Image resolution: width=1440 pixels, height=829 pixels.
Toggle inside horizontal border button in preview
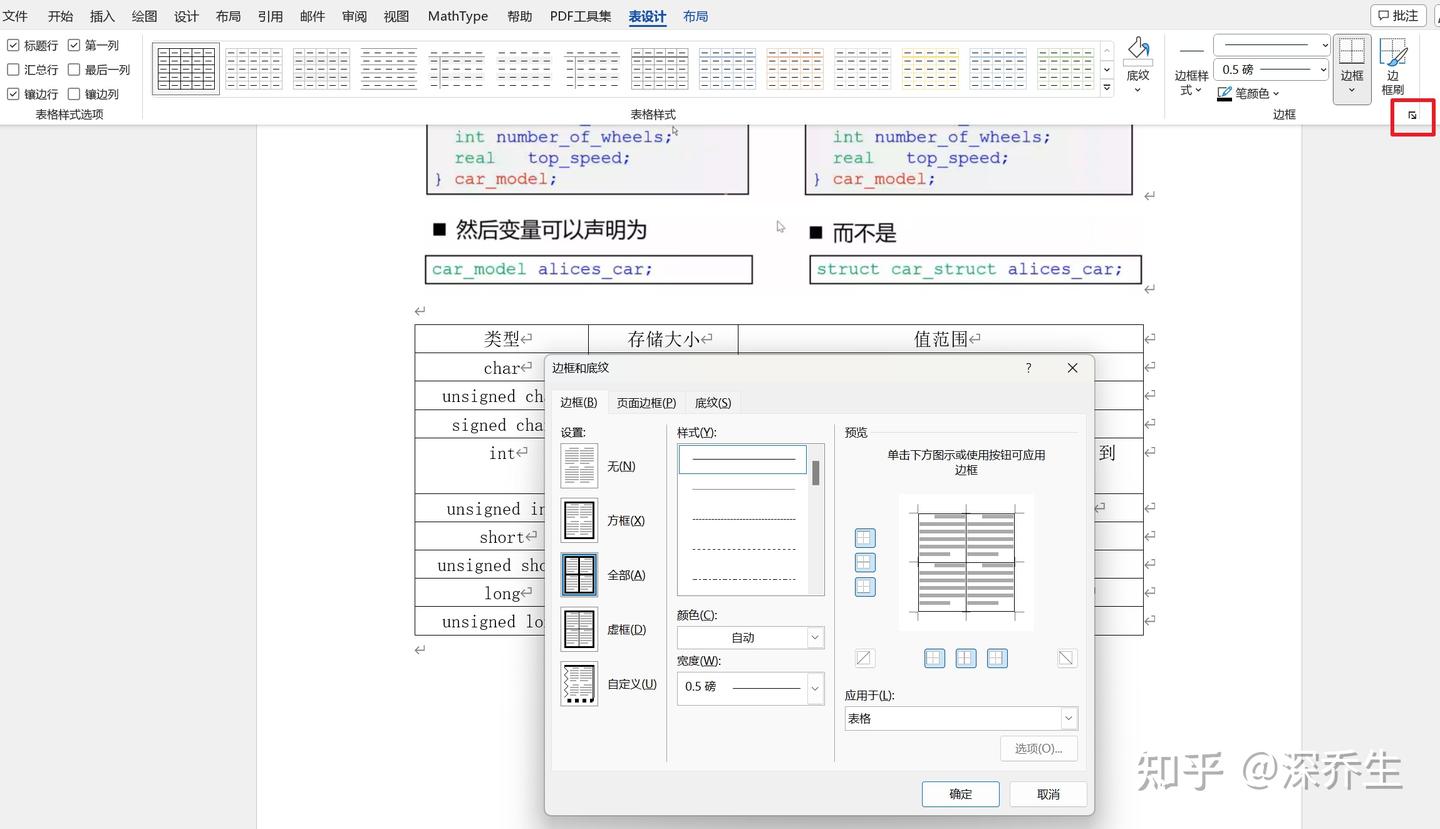[x=865, y=563]
